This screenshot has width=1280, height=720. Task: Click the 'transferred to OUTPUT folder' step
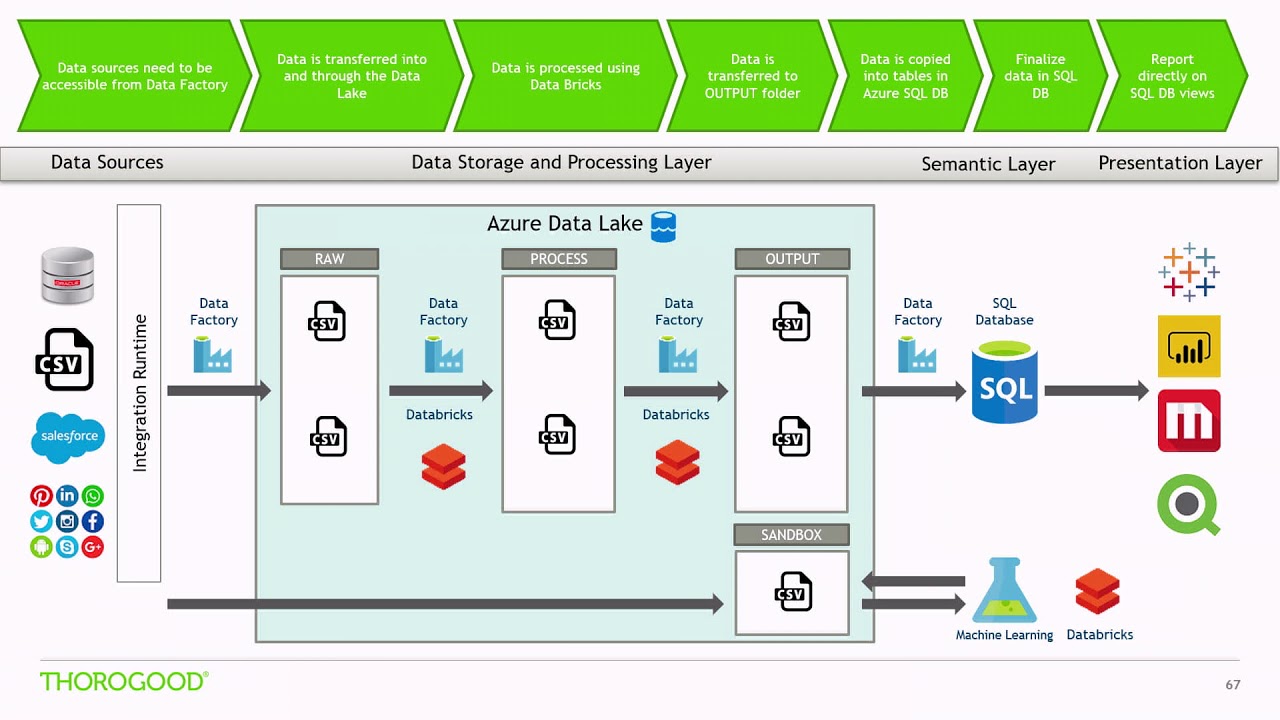click(x=752, y=76)
